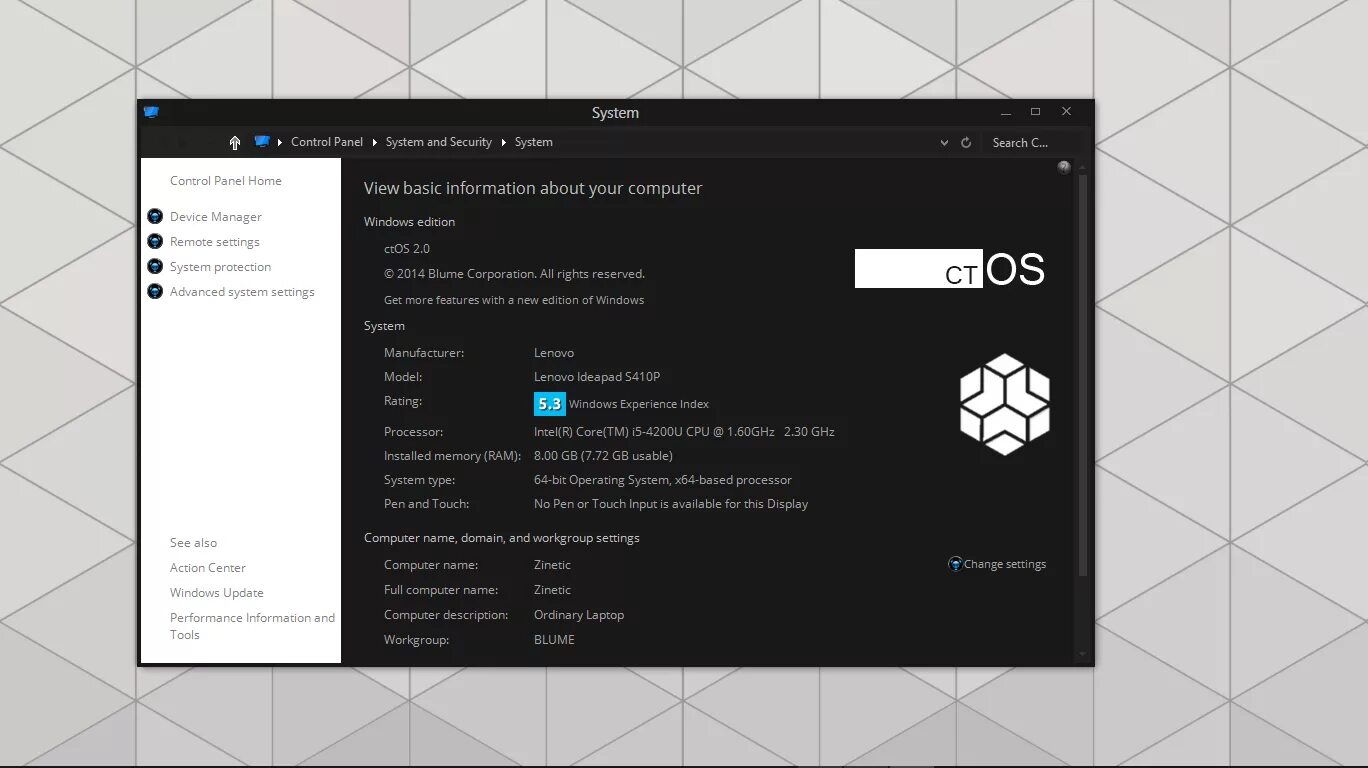Click the shield icon next to Remote settings
Screen dimensions: 1368x768
155,241
